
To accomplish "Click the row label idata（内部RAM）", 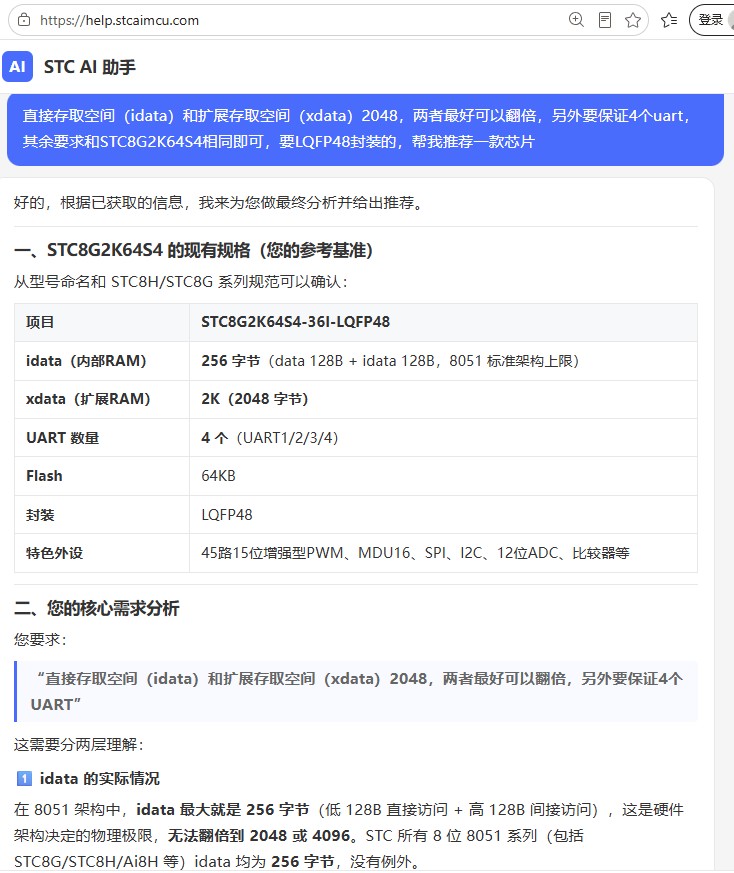I will pyautogui.click(x=102, y=361).
